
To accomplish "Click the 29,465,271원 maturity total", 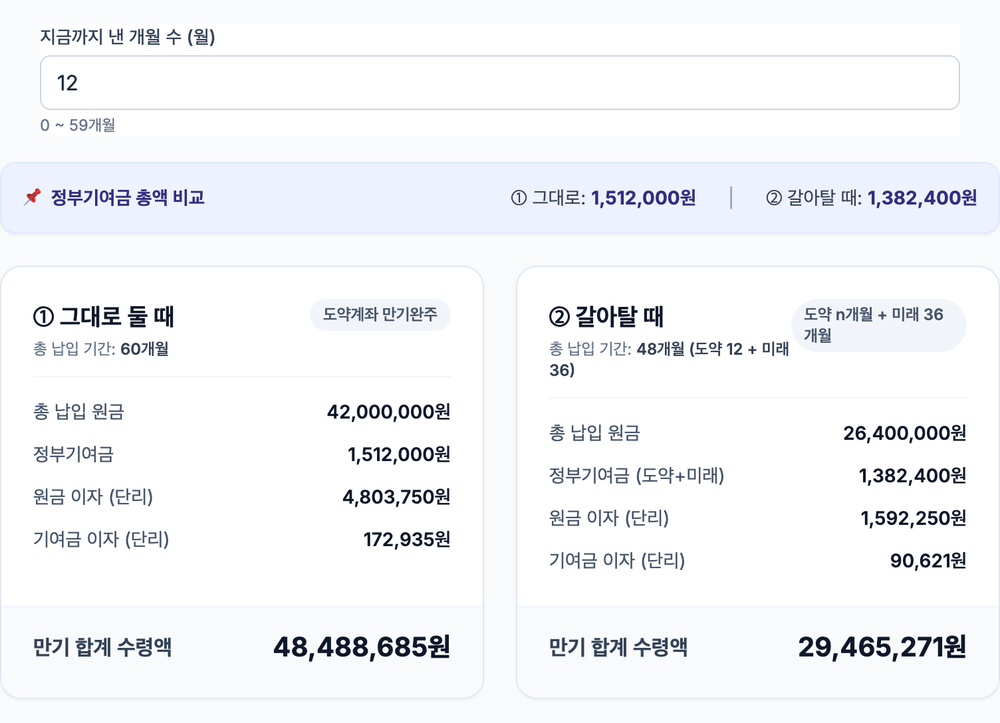I will tap(882, 648).
